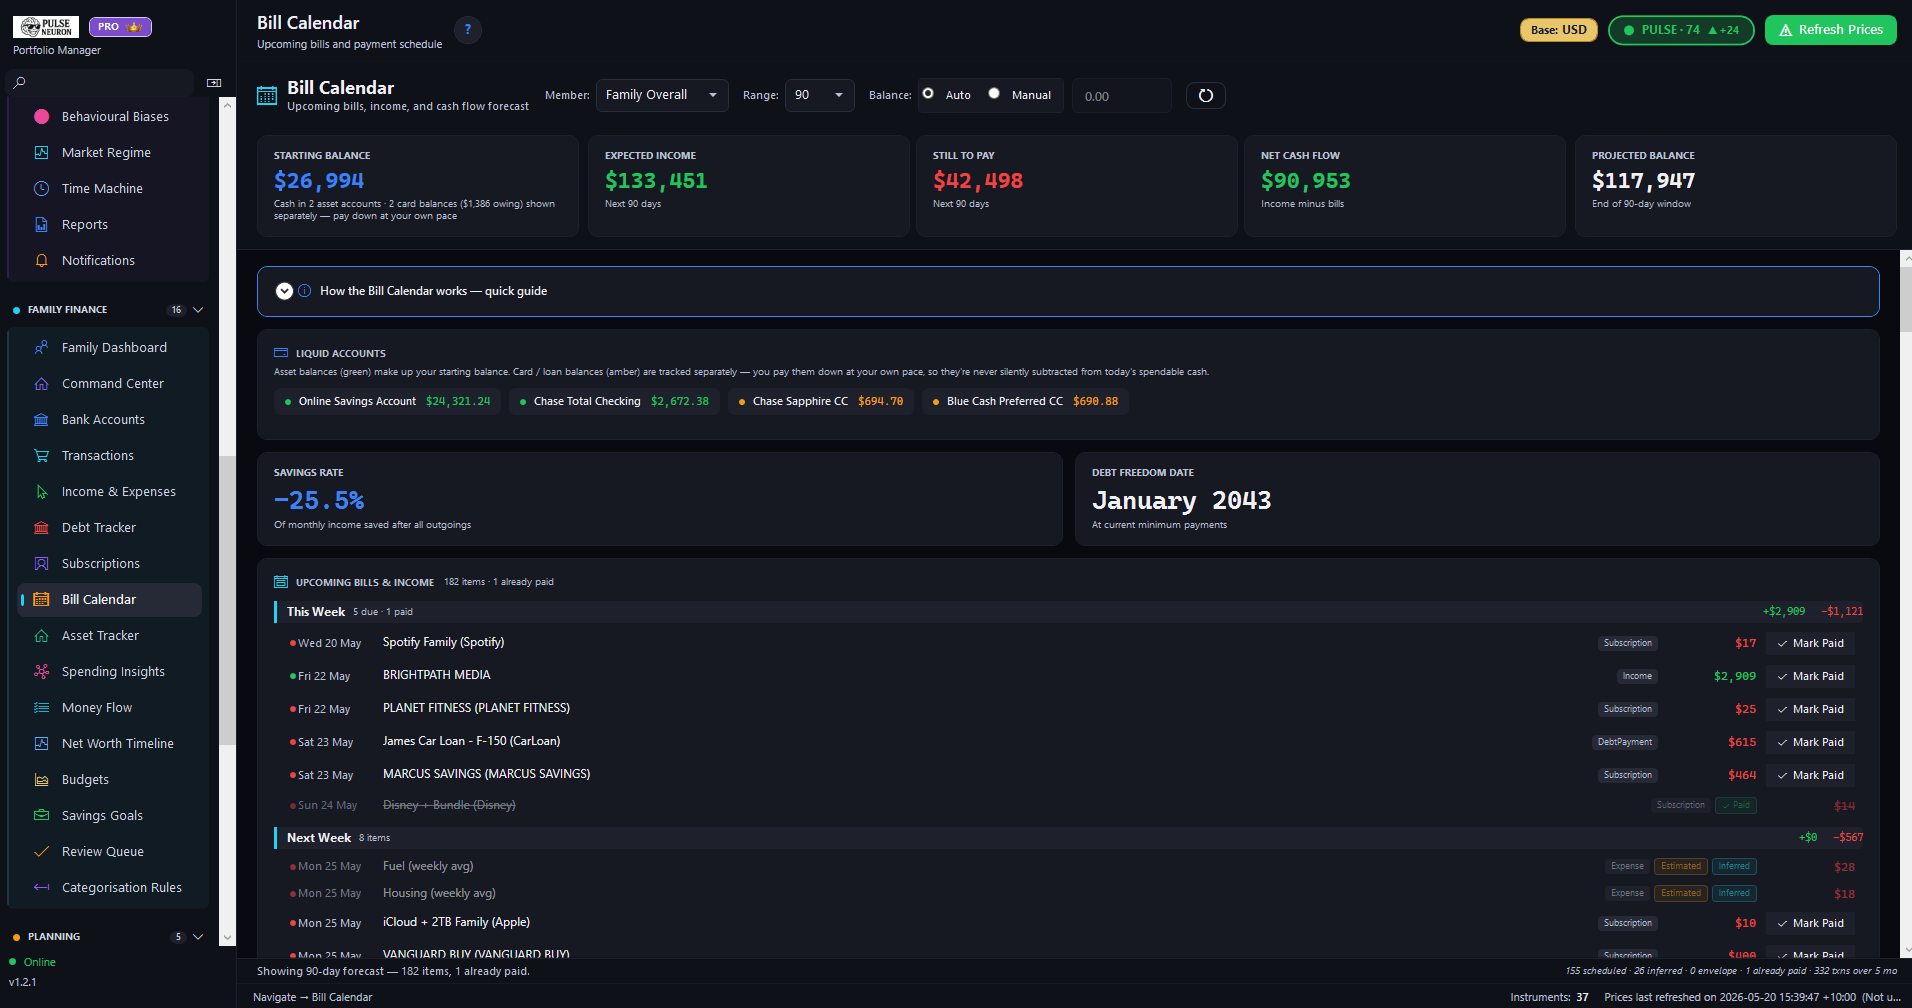Select the Manual balance radio button

pyautogui.click(x=994, y=93)
